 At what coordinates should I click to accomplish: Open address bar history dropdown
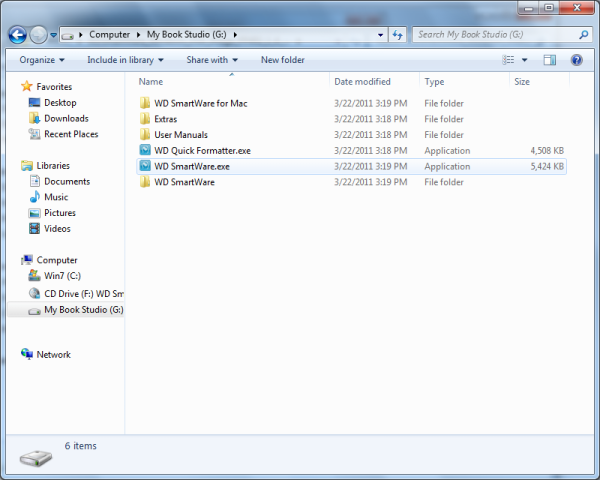(380, 35)
